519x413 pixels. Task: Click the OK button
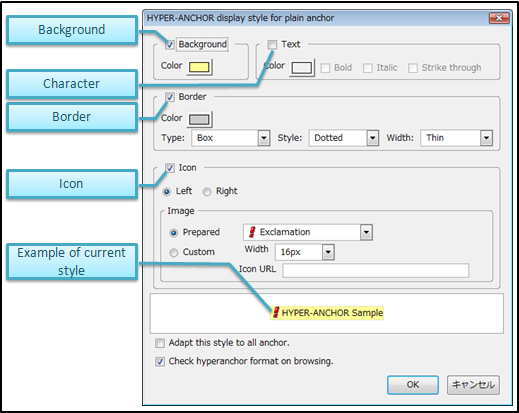coord(413,385)
